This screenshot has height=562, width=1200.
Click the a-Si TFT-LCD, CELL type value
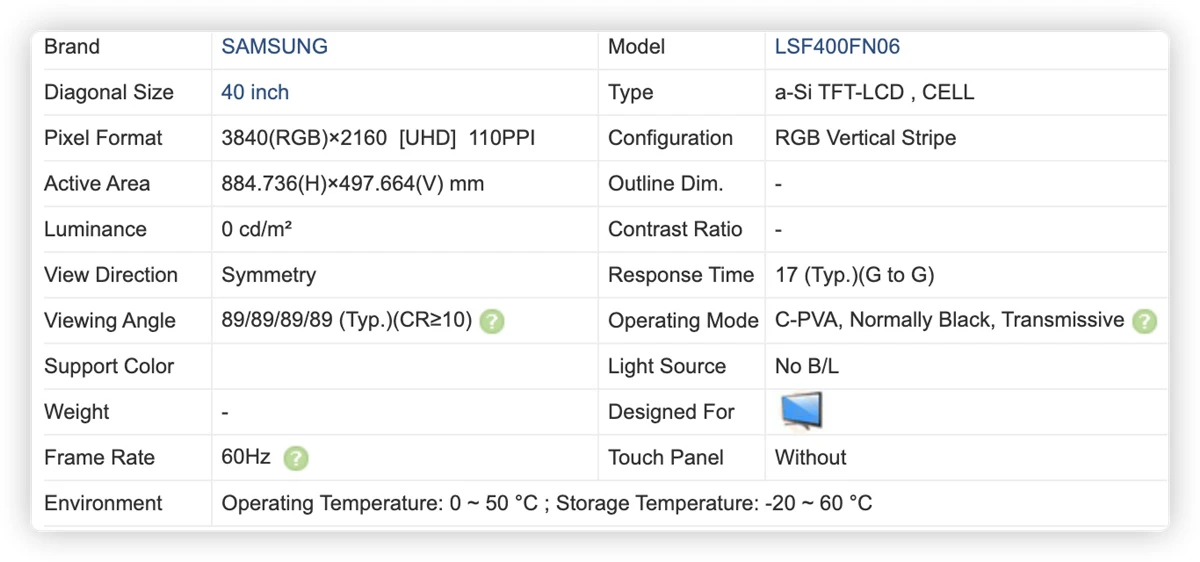coord(875,92)
